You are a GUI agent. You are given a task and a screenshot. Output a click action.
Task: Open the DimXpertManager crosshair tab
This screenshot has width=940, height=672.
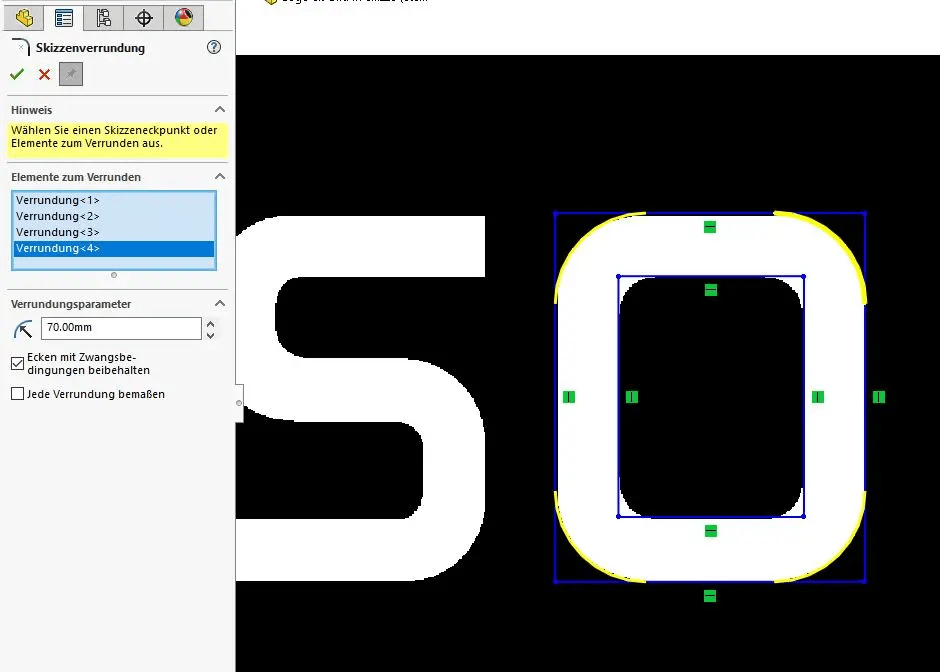click(144, 17)
